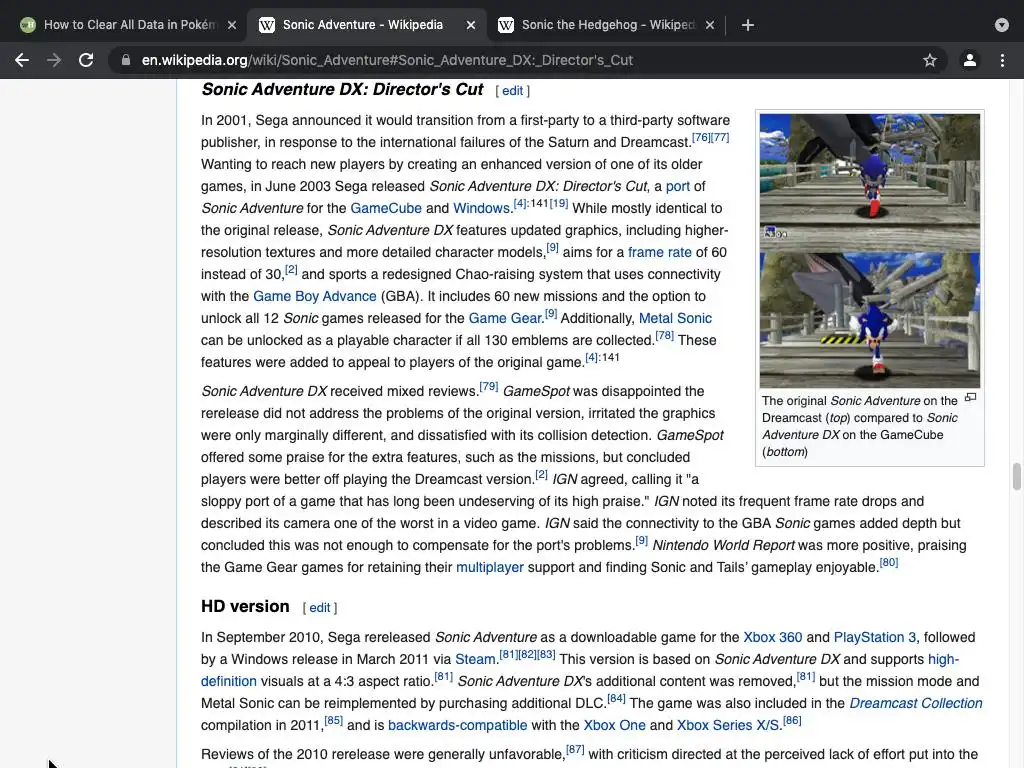This screenshot has width=1024, height=768.
Task: Jump to citation [77]
Action: [x=720, y=137]
